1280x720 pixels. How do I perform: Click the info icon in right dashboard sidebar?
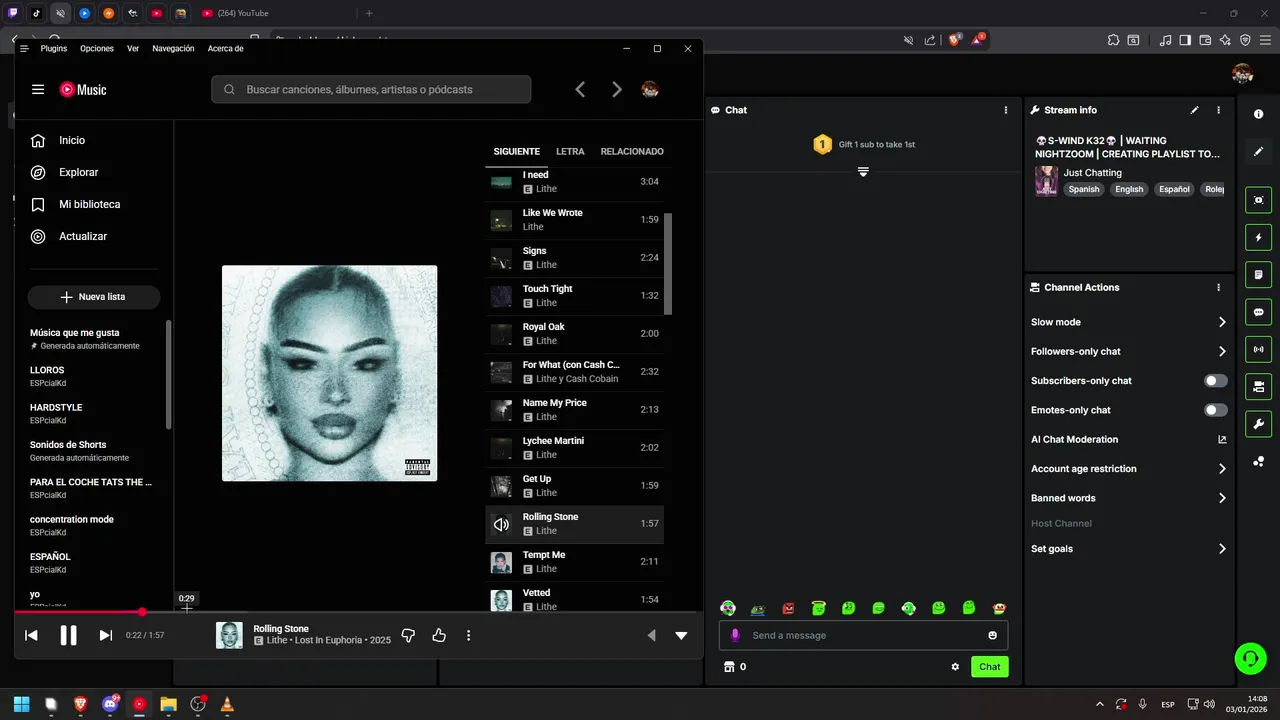1258,114
